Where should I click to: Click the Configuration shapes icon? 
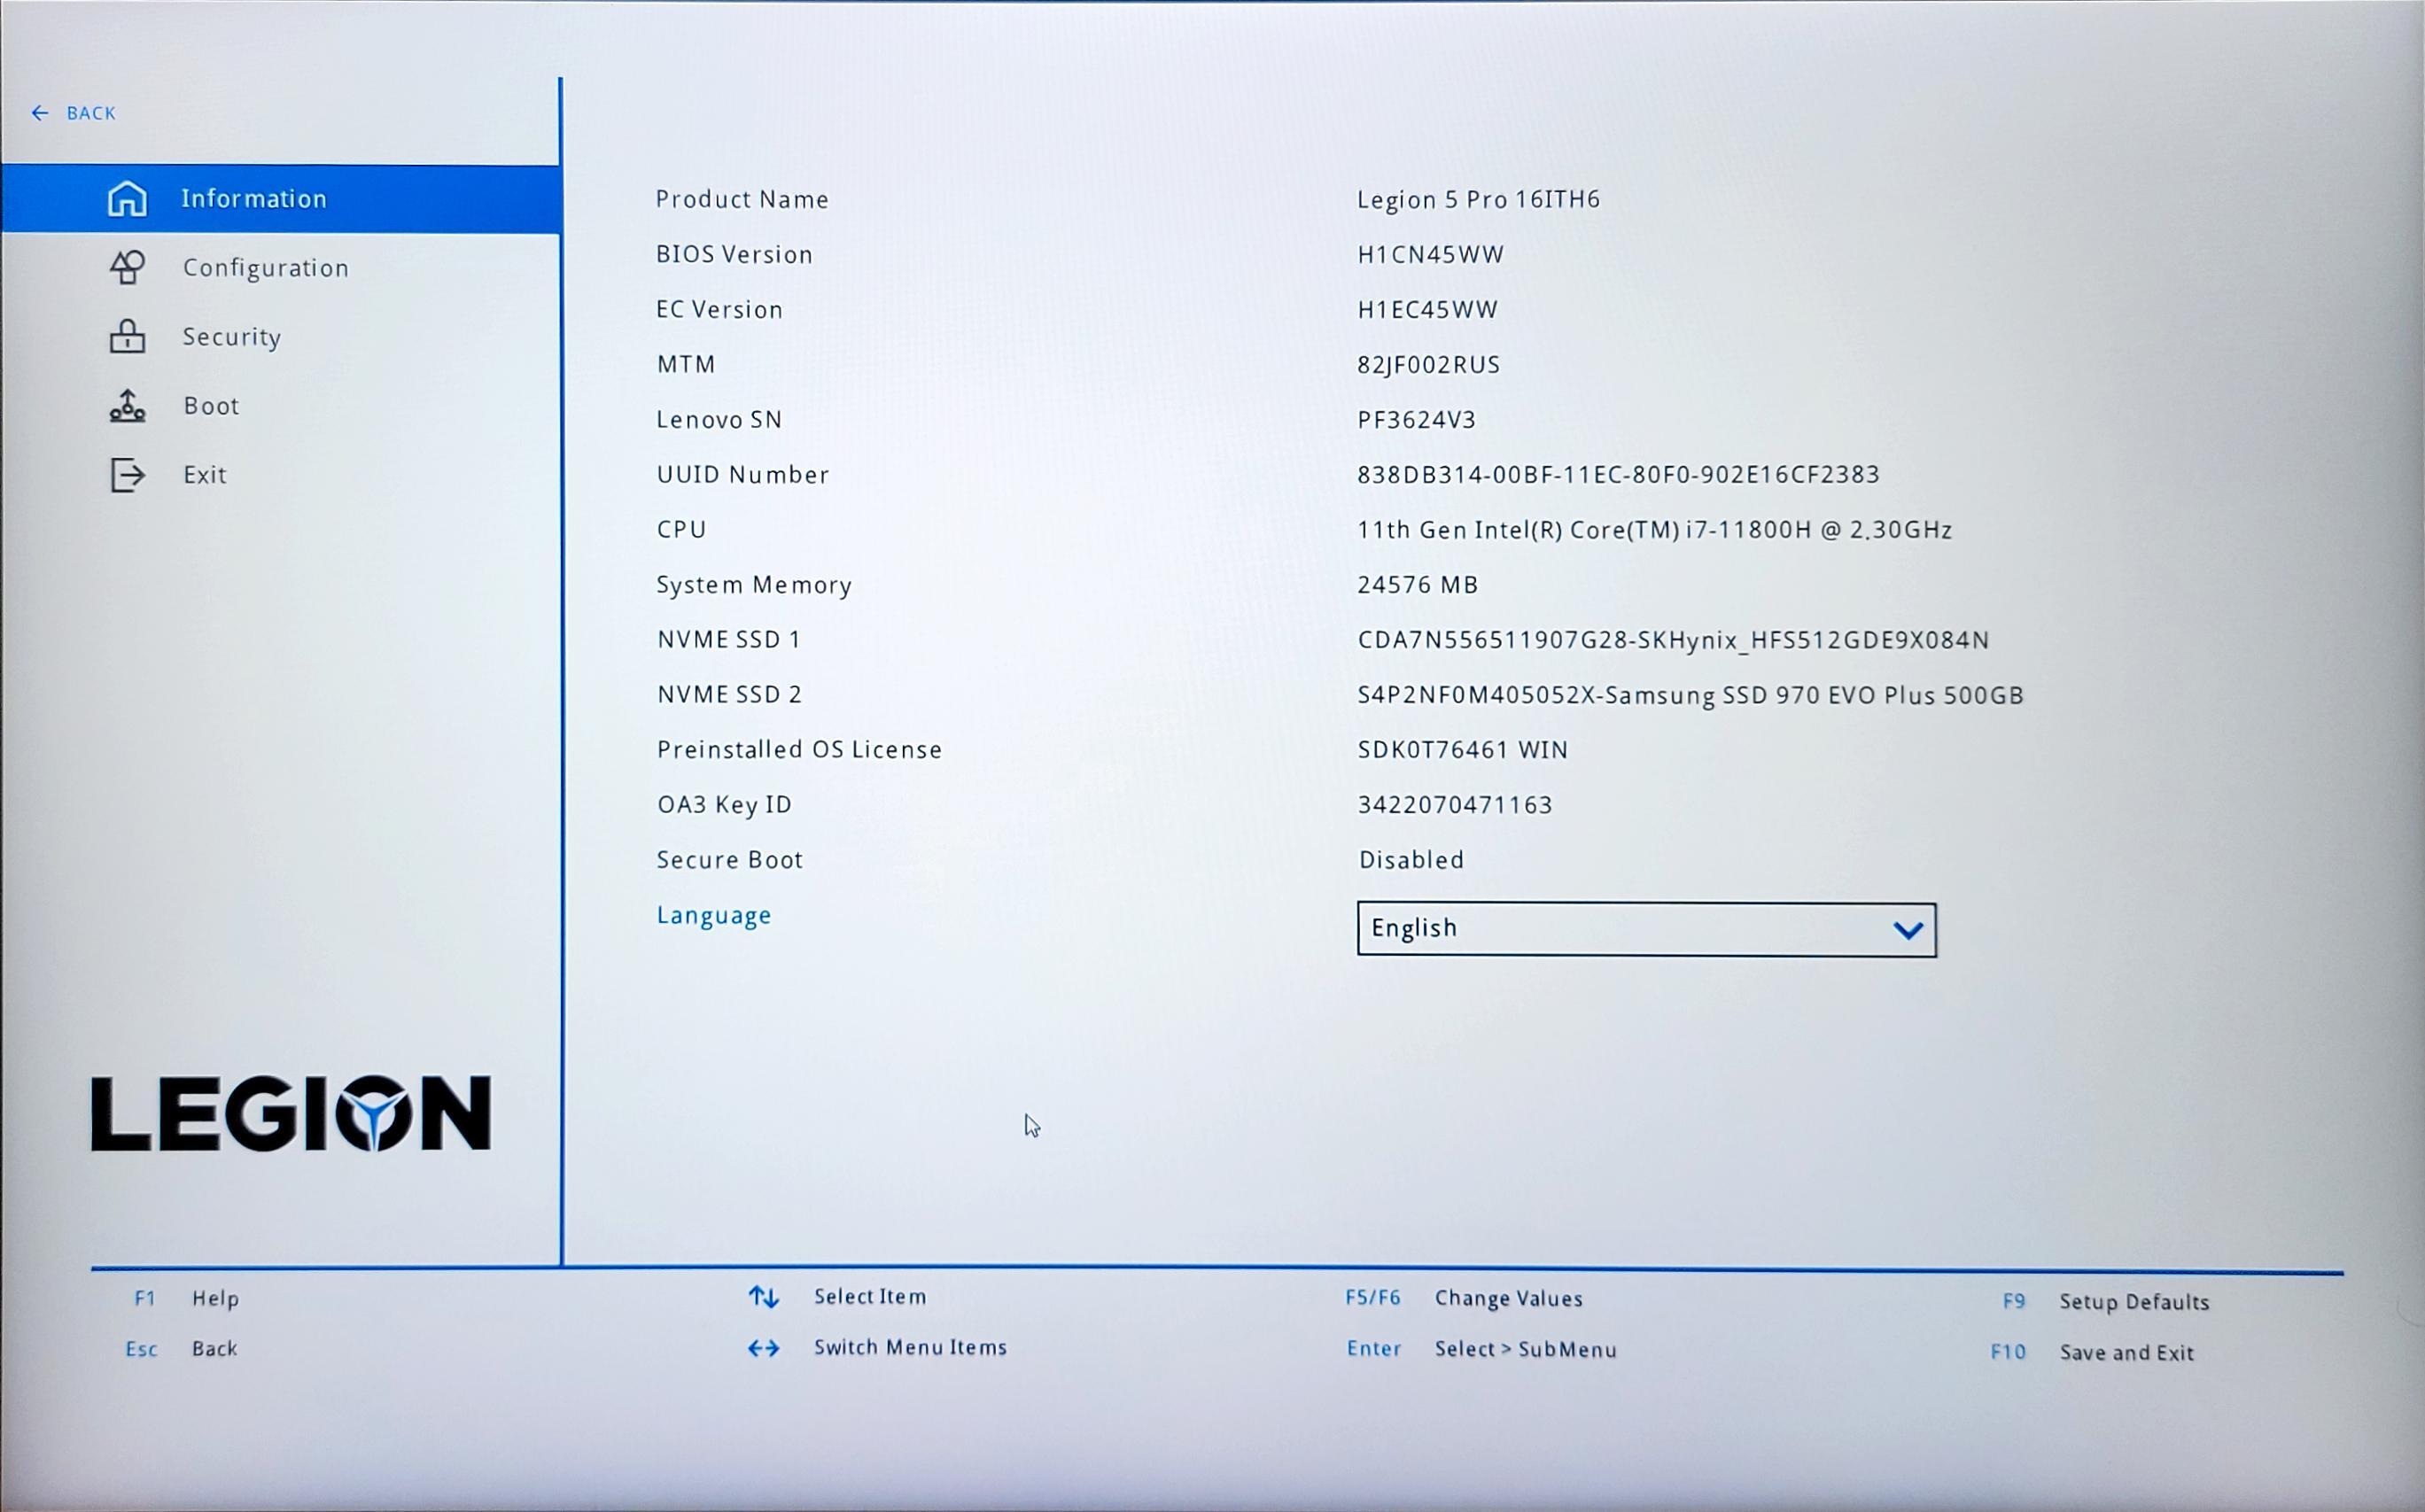pyautogui.click(x=127, y=267)
